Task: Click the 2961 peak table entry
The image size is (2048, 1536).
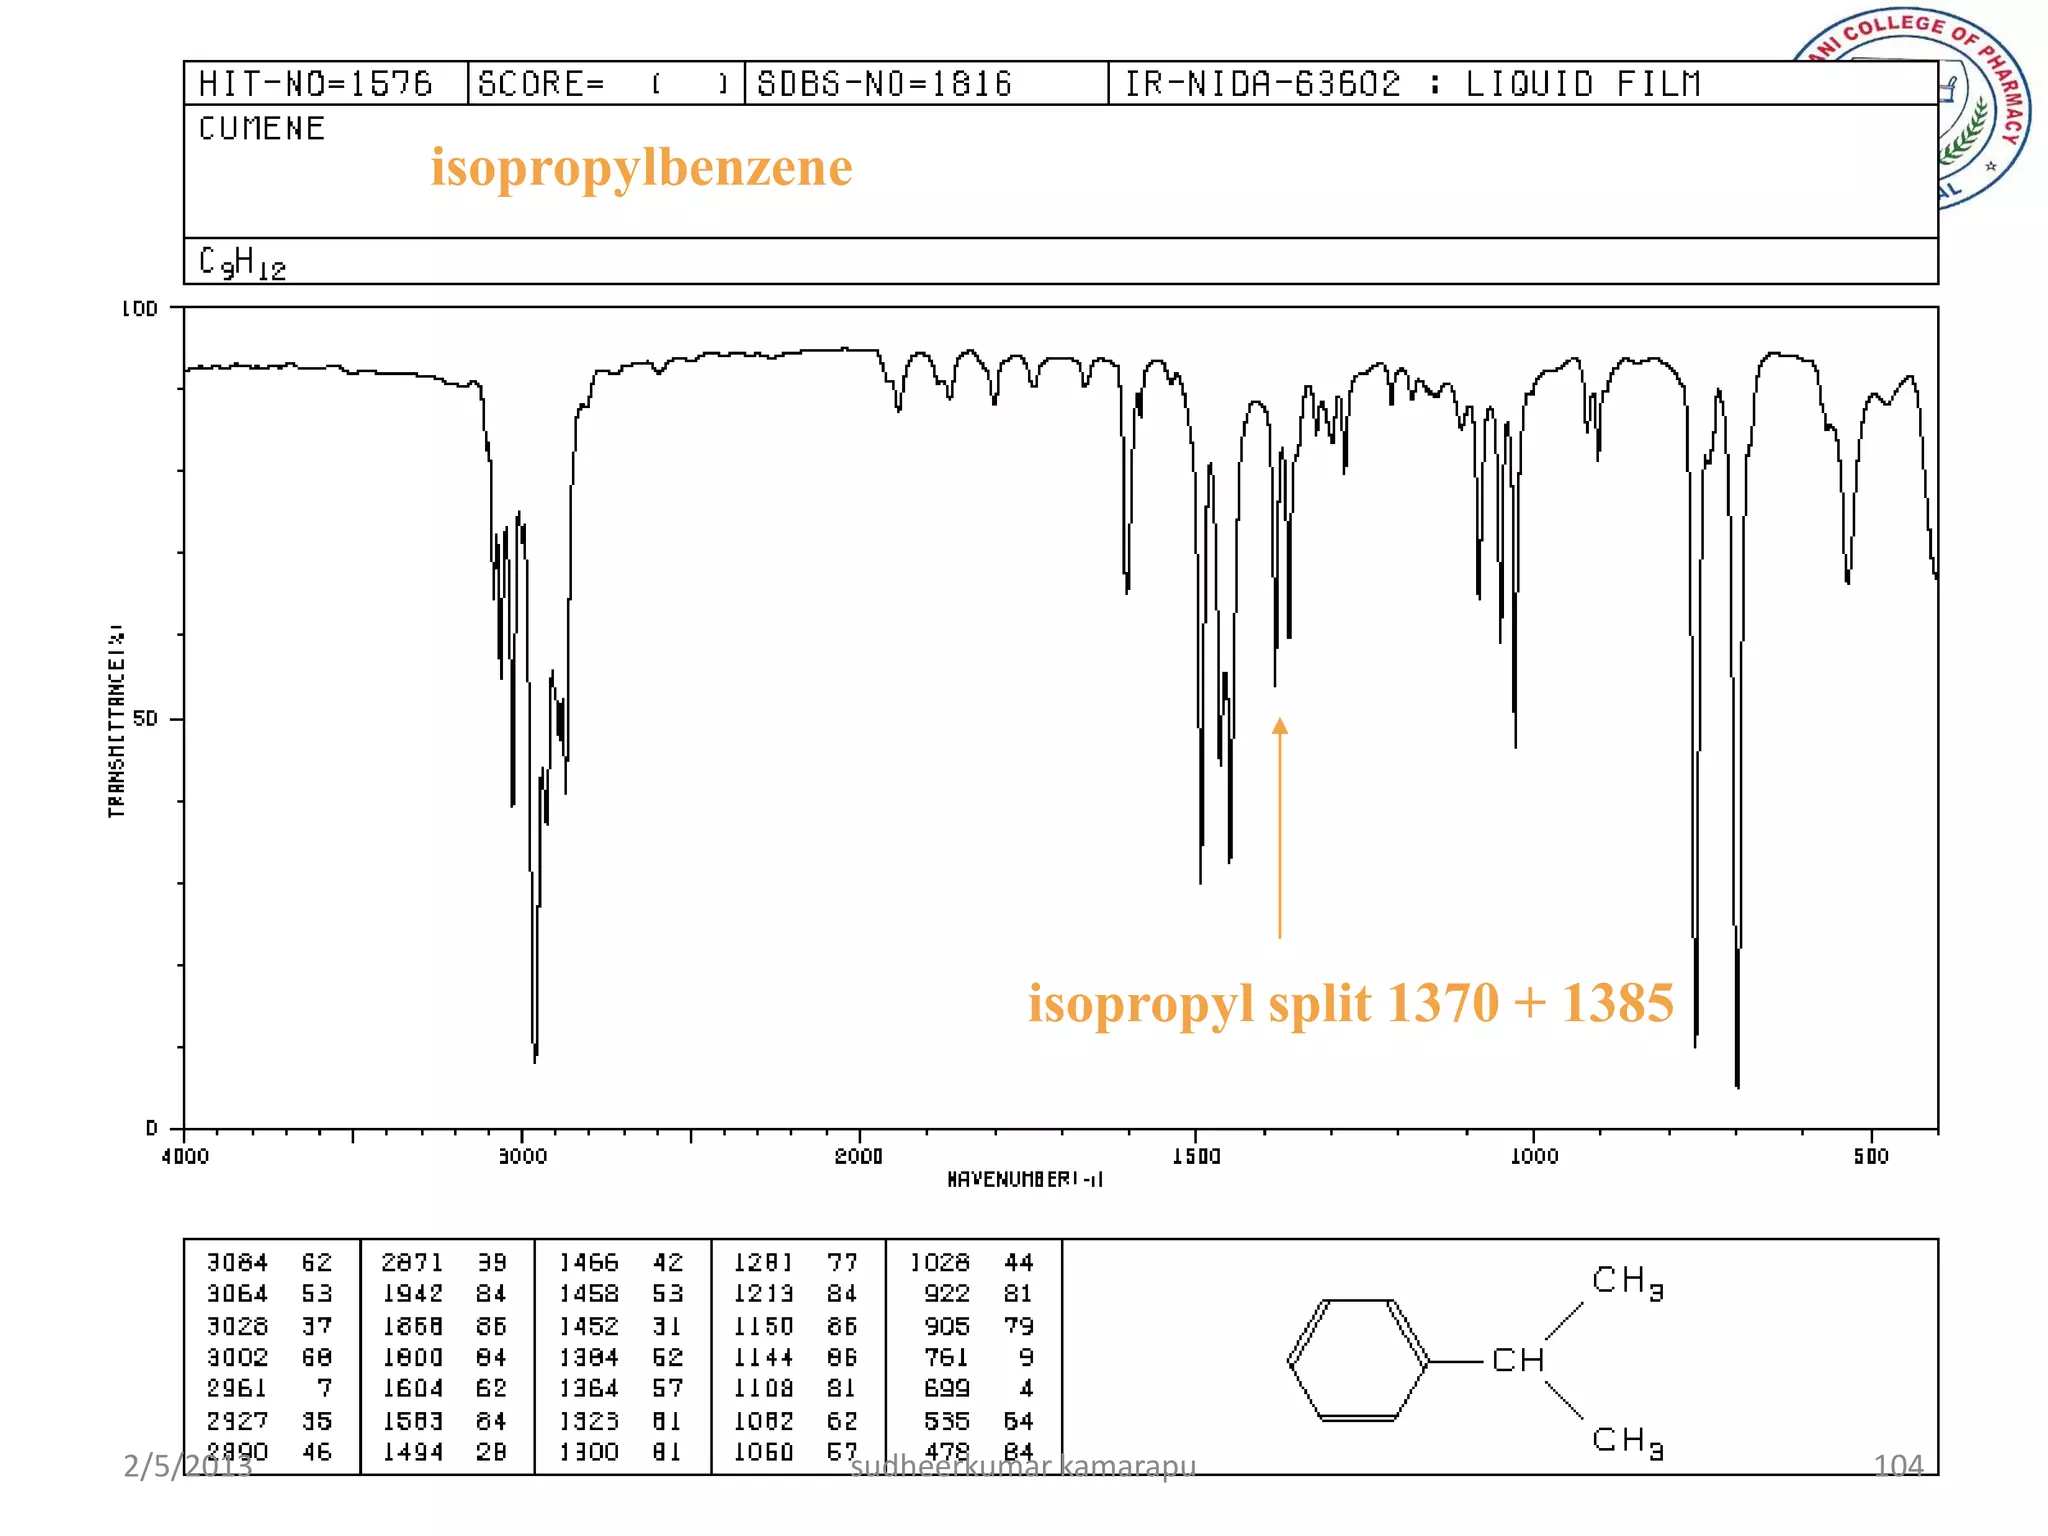Action: pyautogui.click(x=270, y=1389)
